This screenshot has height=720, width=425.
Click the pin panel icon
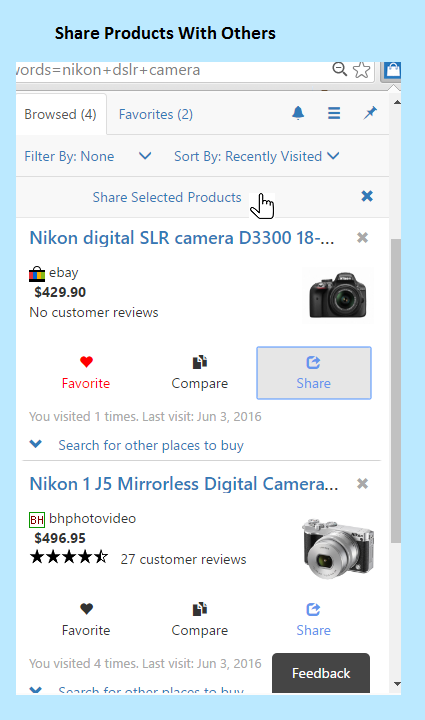(x=370, y=113)
